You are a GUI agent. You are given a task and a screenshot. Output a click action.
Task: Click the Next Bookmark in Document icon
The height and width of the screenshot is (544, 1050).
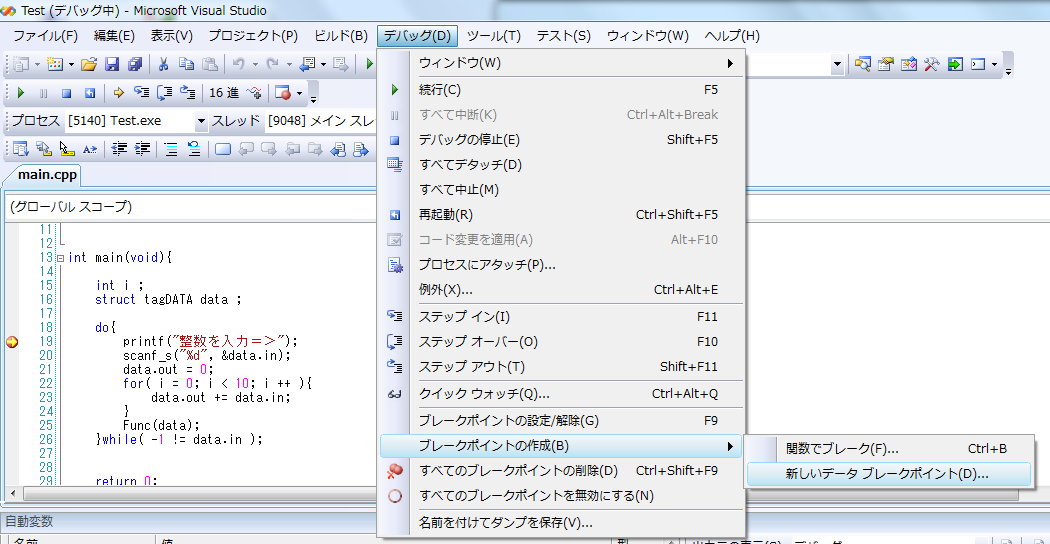pos(362,149)
